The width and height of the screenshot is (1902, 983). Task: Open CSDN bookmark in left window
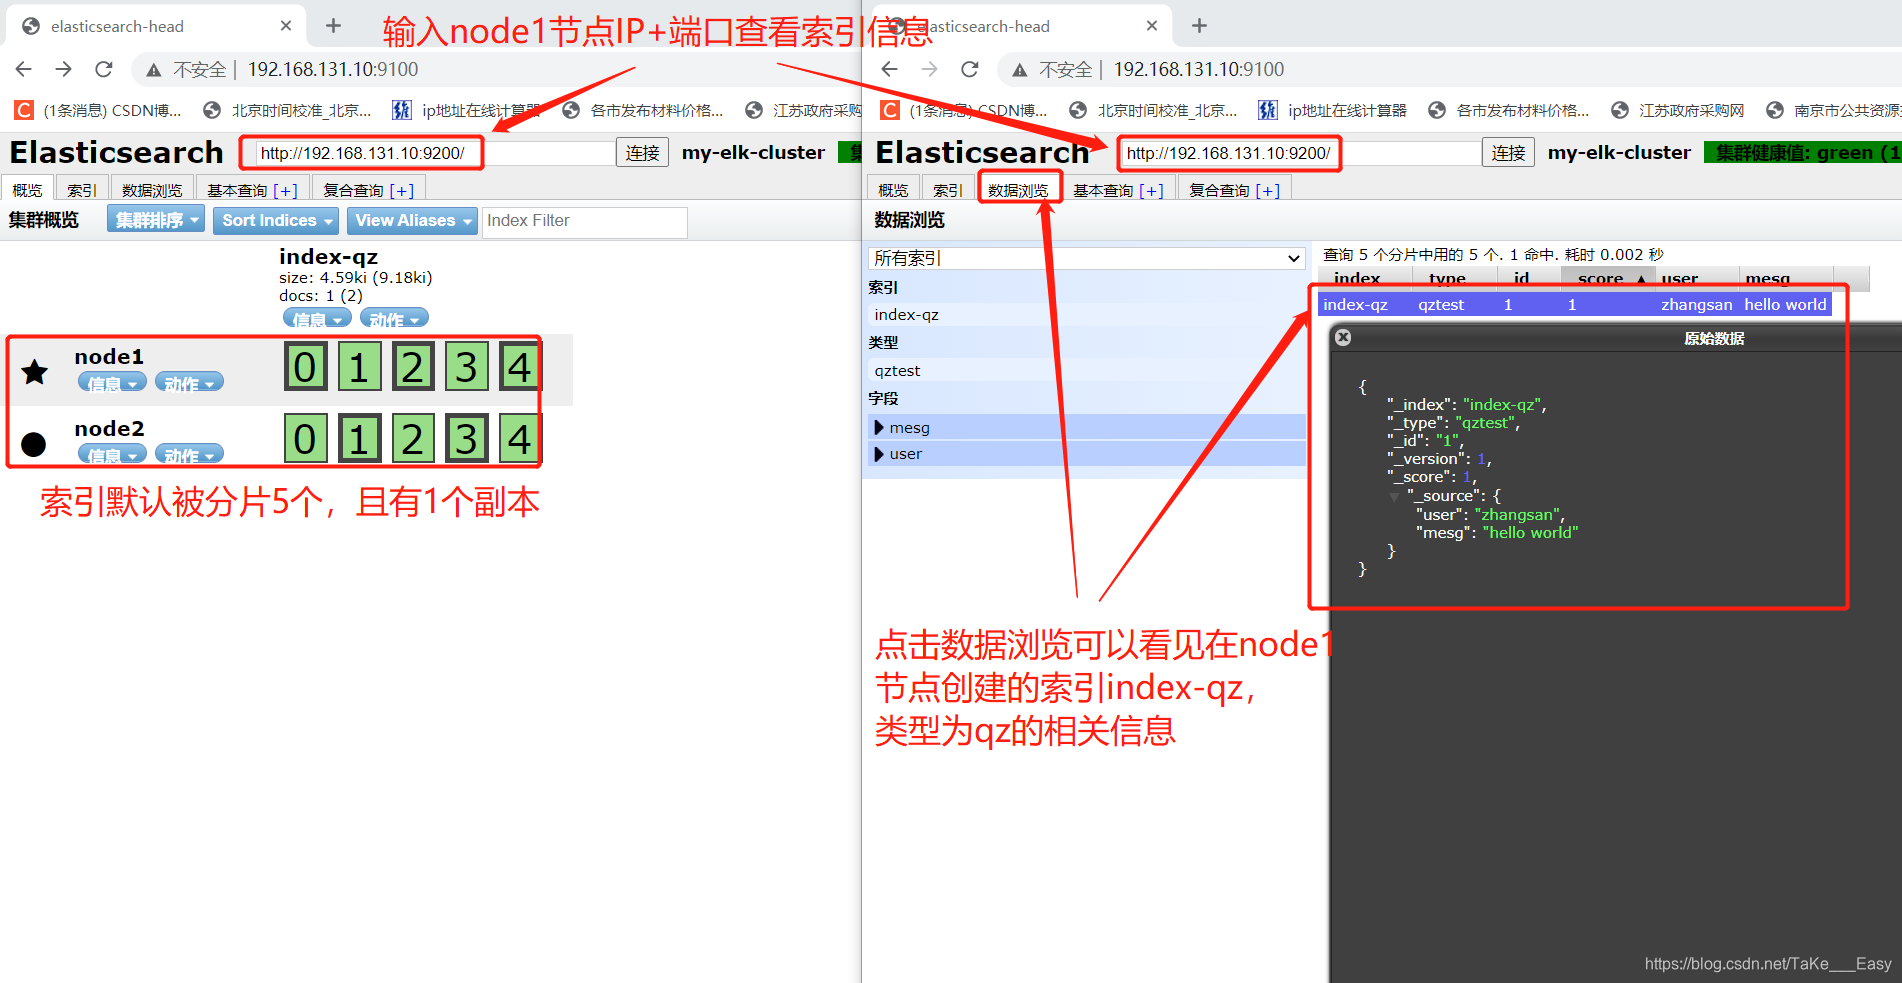click(98, 110)
